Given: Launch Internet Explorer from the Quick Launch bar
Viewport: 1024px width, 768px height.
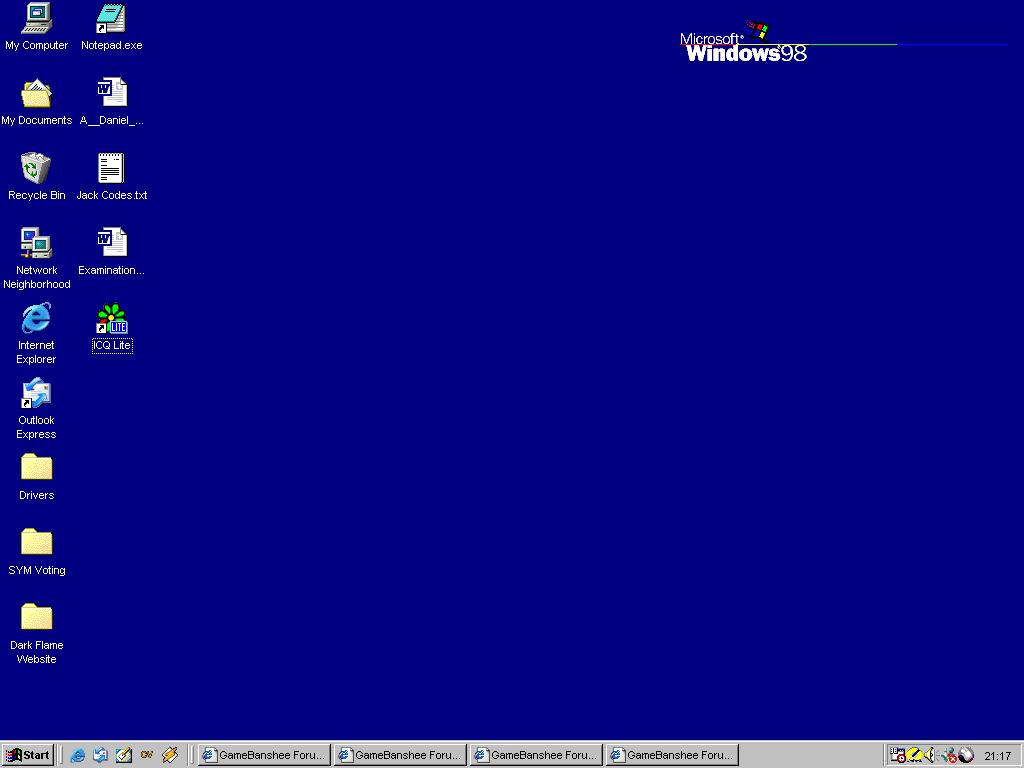Looking at the screenshot, I should point(78,756).
